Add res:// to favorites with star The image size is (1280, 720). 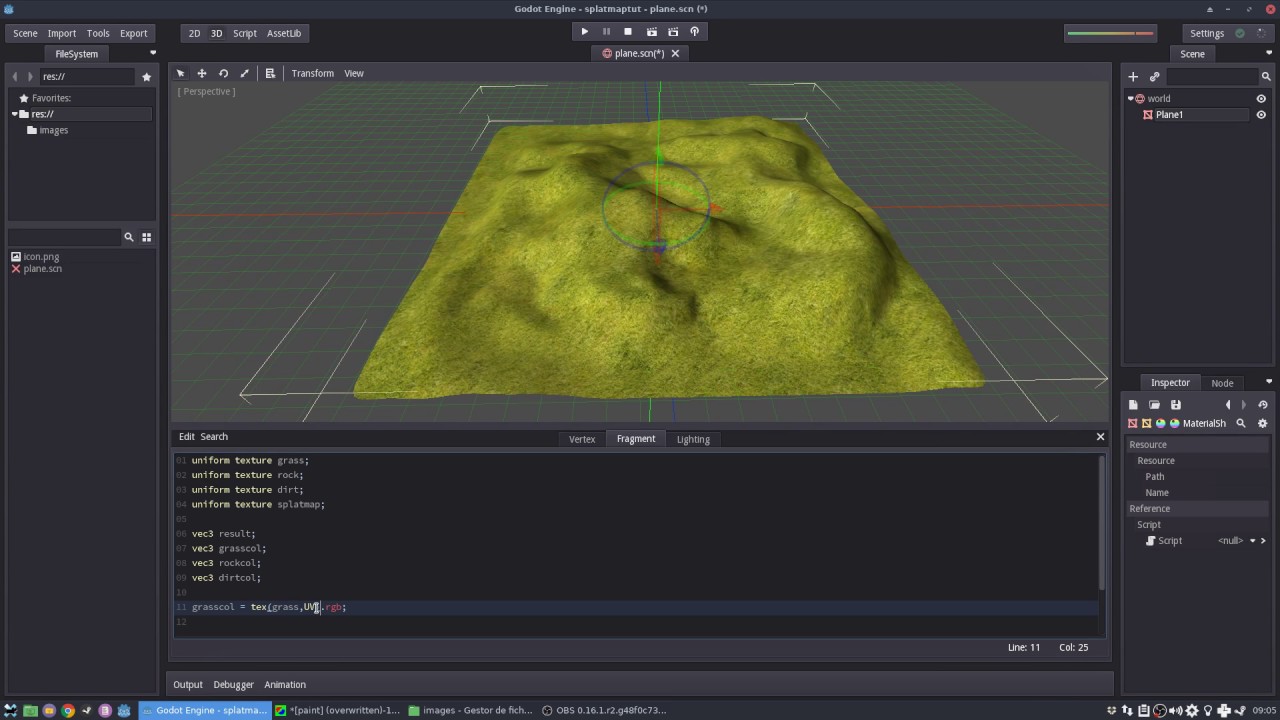coord(147,76)
